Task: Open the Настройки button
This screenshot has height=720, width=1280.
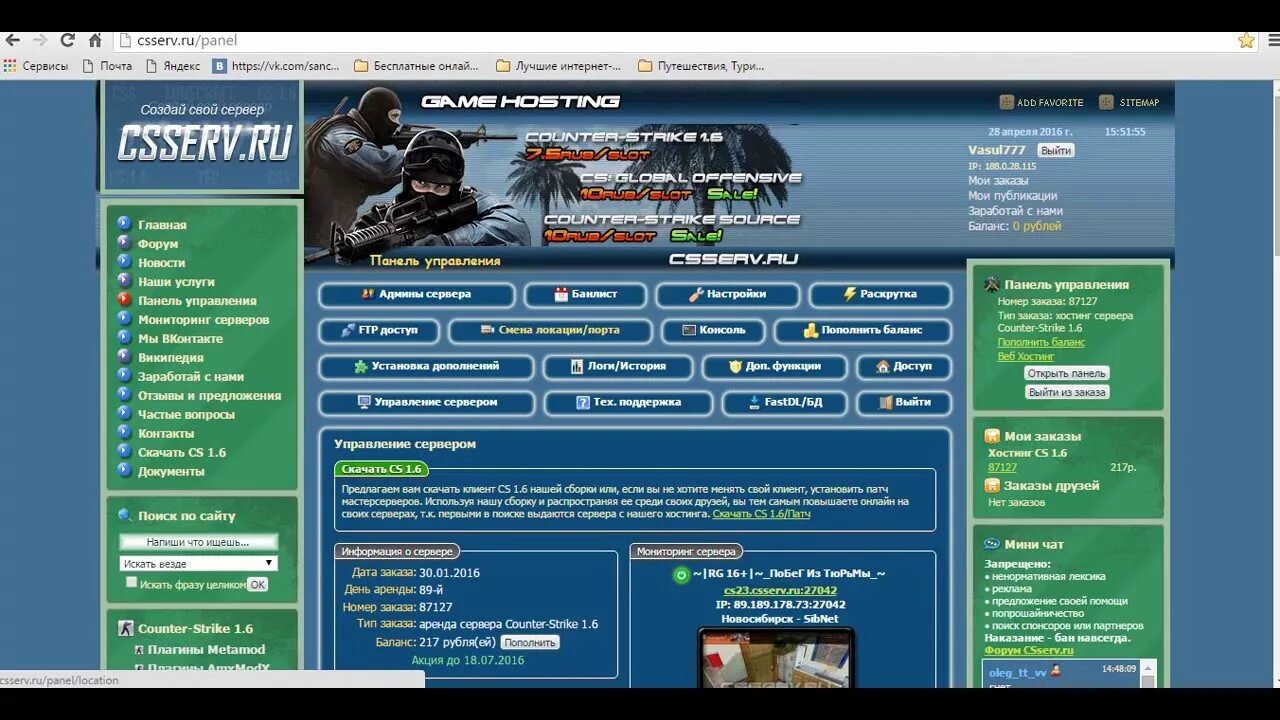Action: tap(728, 295)
